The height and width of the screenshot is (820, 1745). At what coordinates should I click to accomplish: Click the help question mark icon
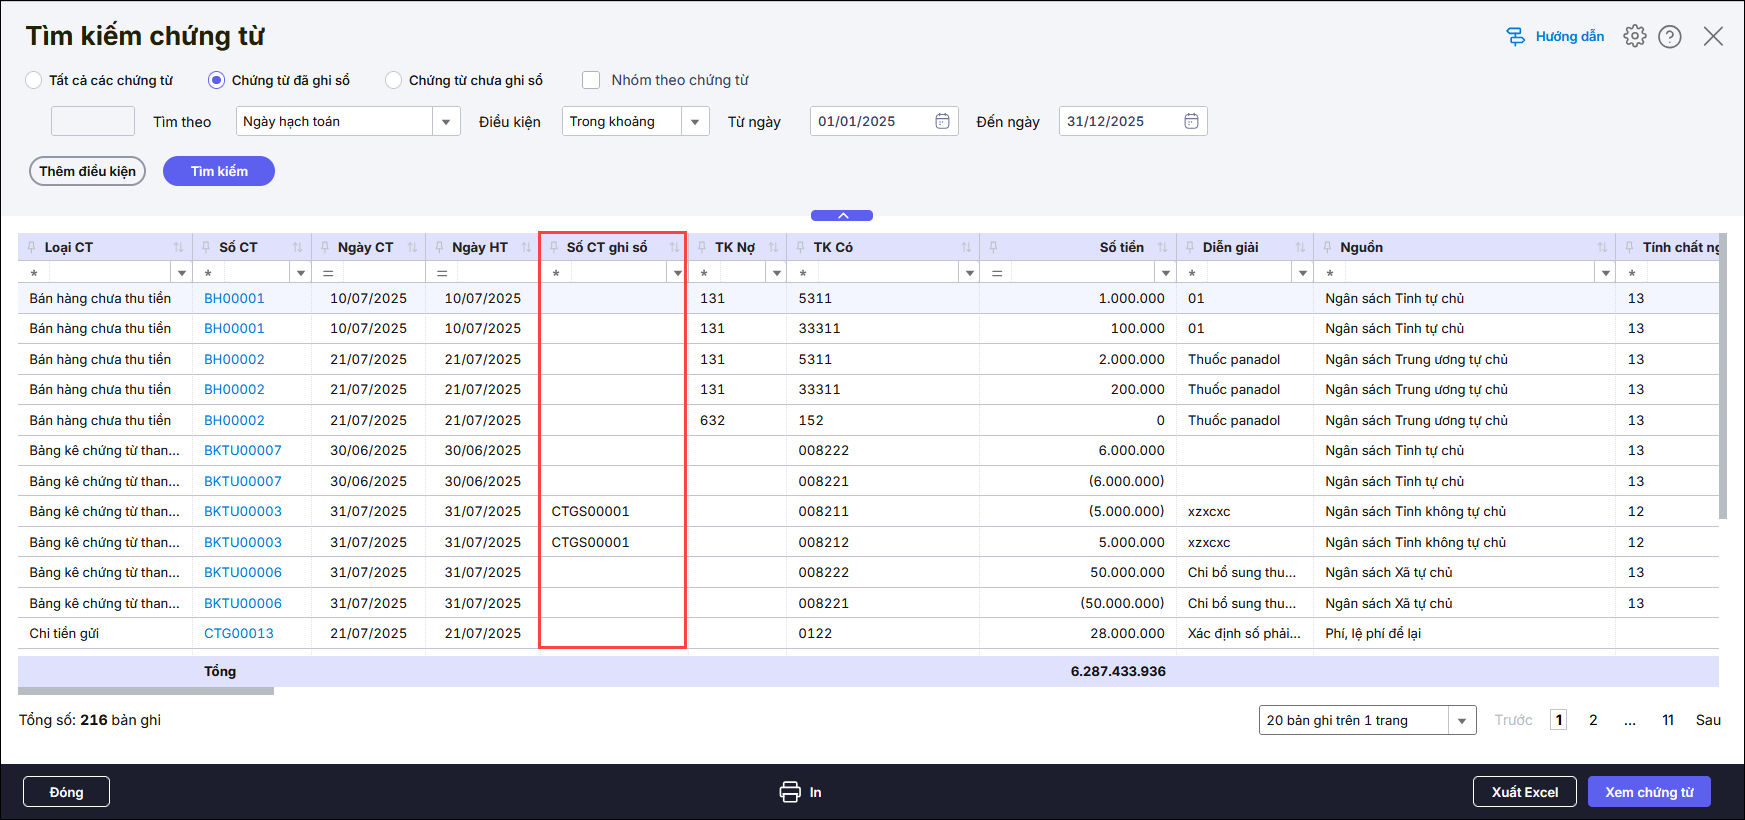1669,36
